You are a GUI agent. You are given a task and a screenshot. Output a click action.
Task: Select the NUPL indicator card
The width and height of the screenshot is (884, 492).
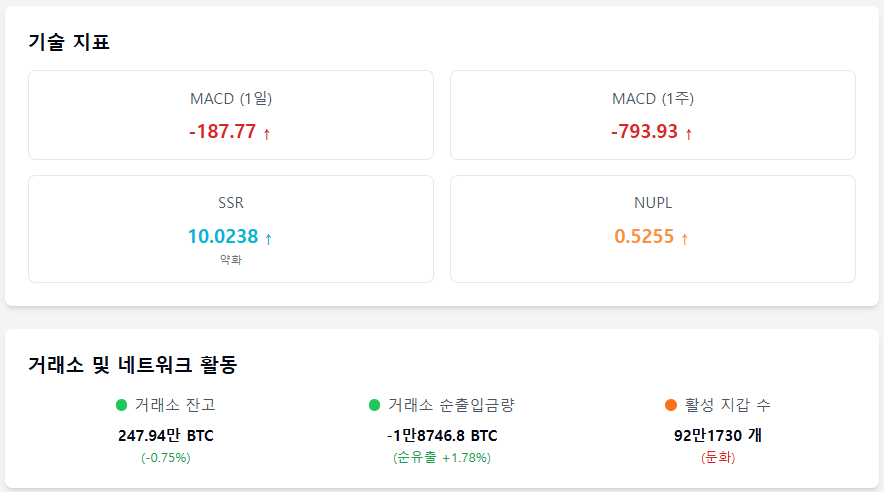[653, 229]
